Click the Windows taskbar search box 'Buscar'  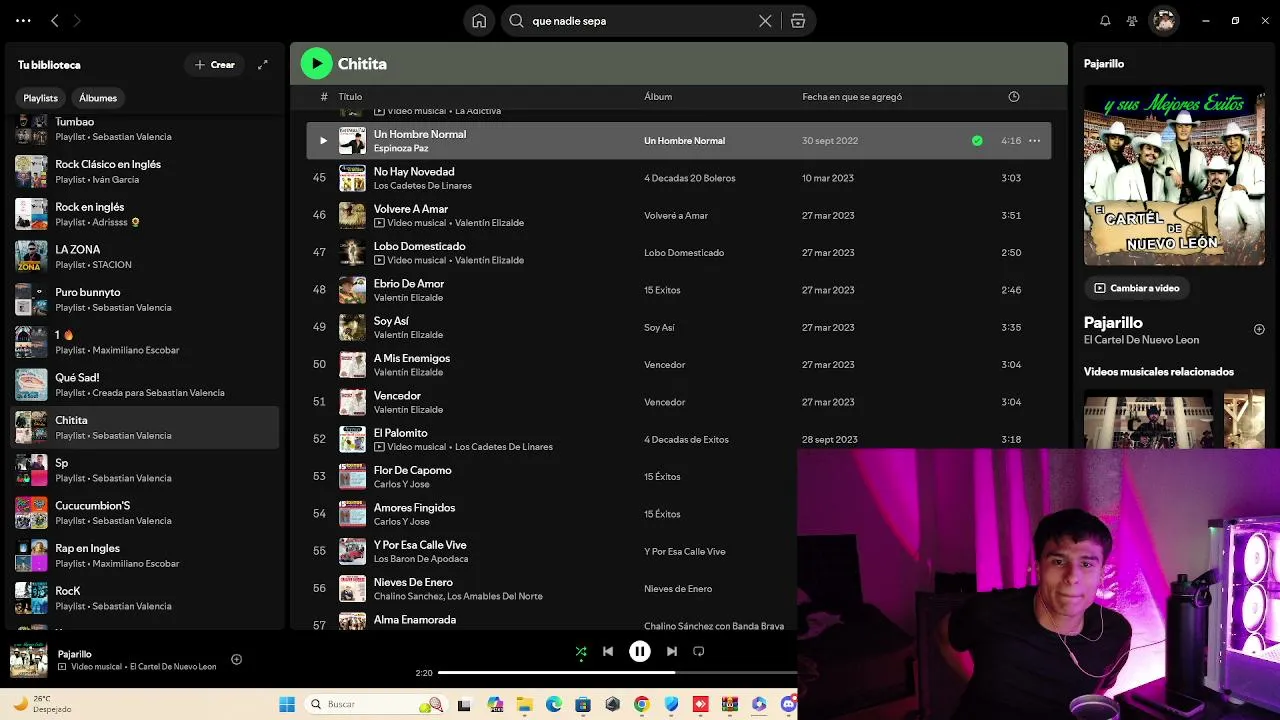click(x=375, y=704)
